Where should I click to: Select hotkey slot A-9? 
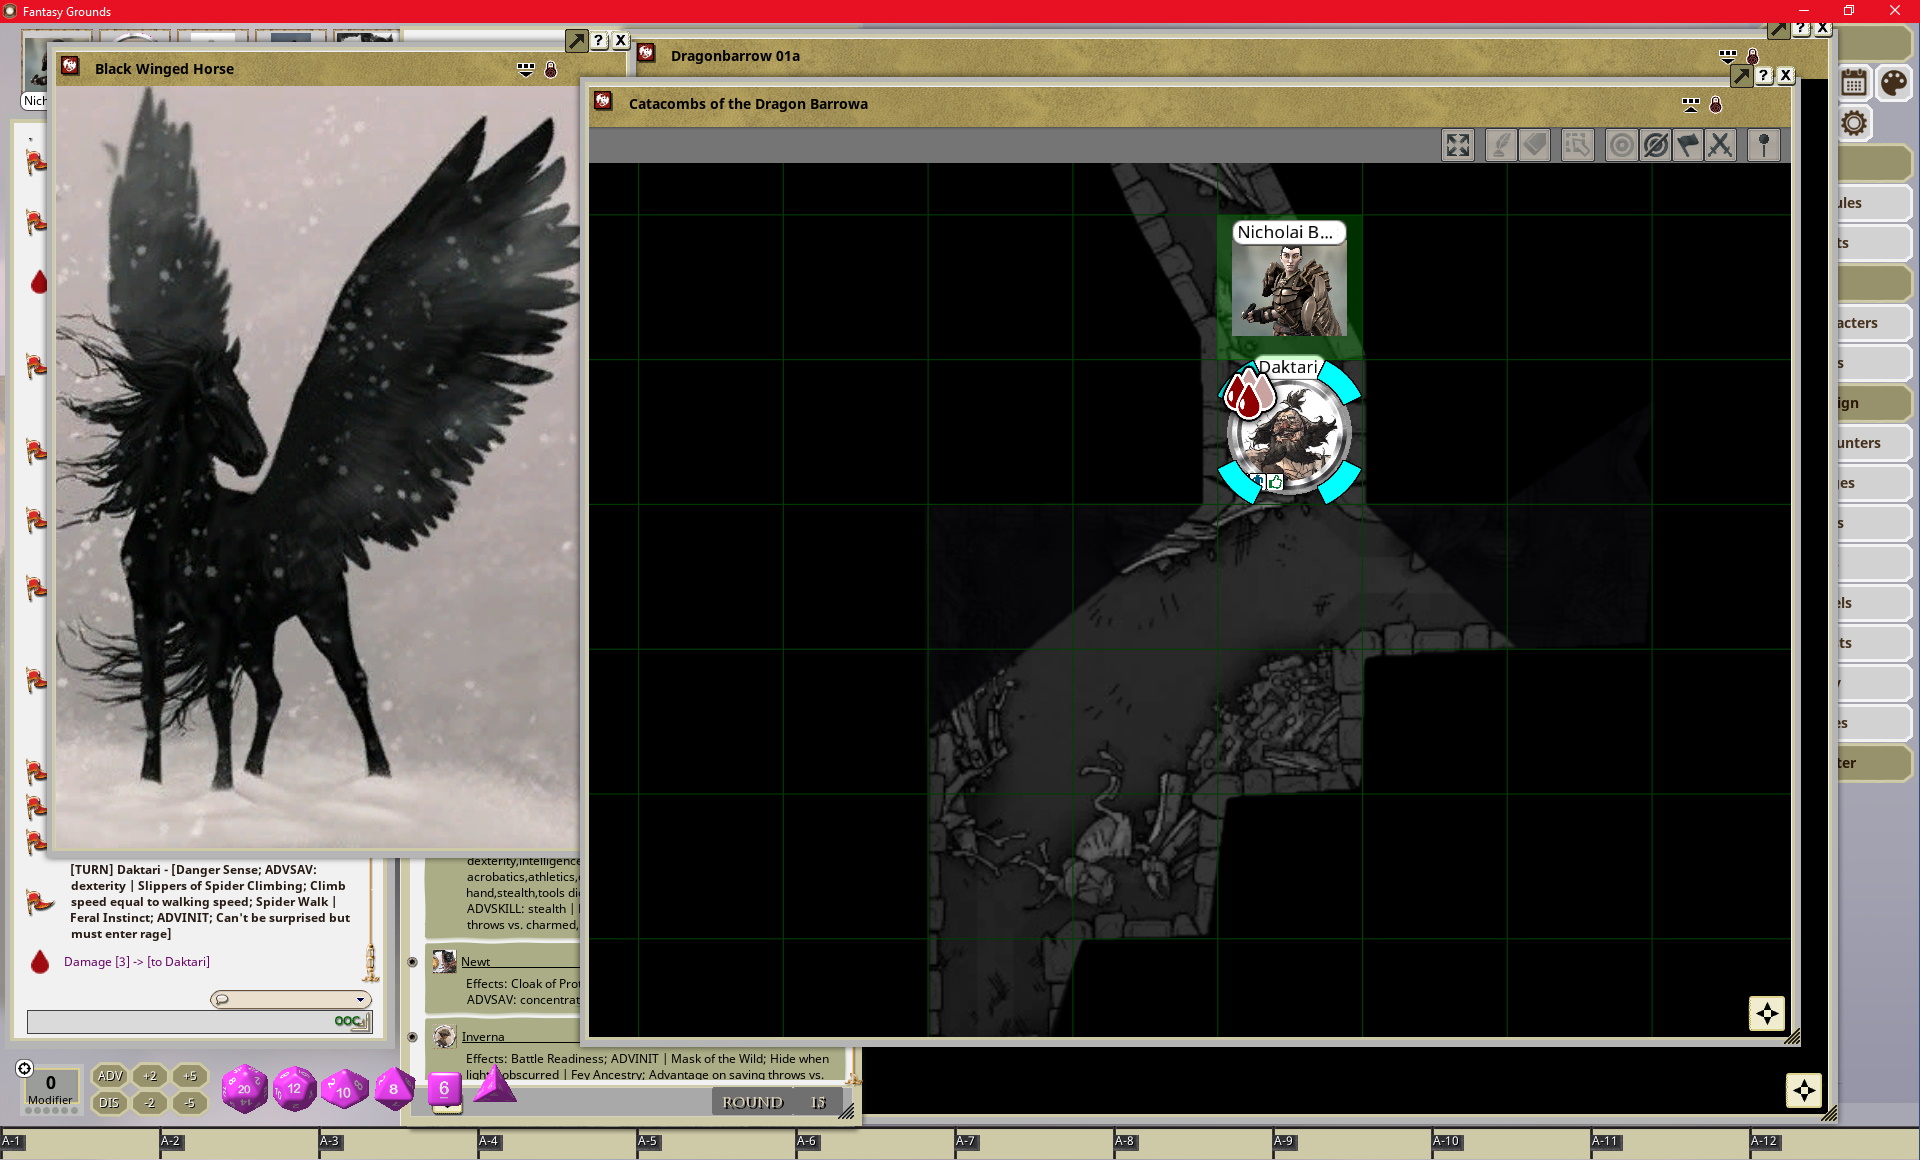coord(1351,1145)
